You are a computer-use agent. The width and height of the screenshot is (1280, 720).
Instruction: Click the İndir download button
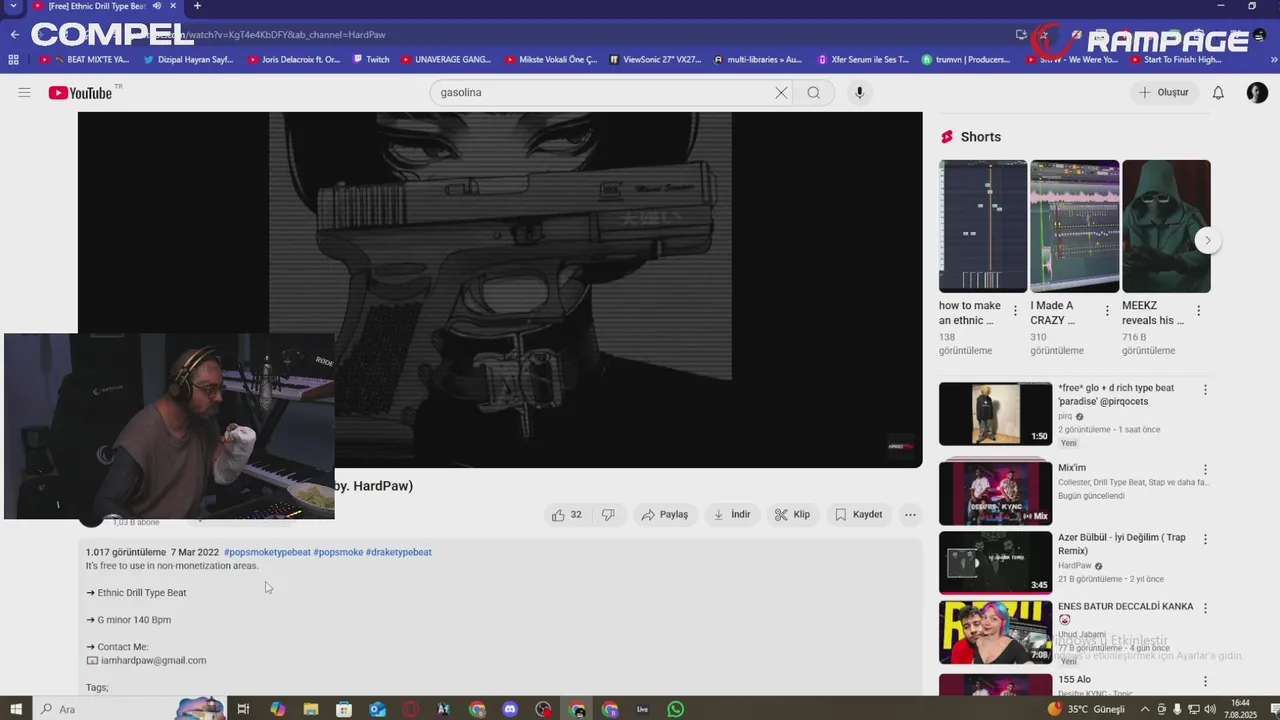[731, 515]
